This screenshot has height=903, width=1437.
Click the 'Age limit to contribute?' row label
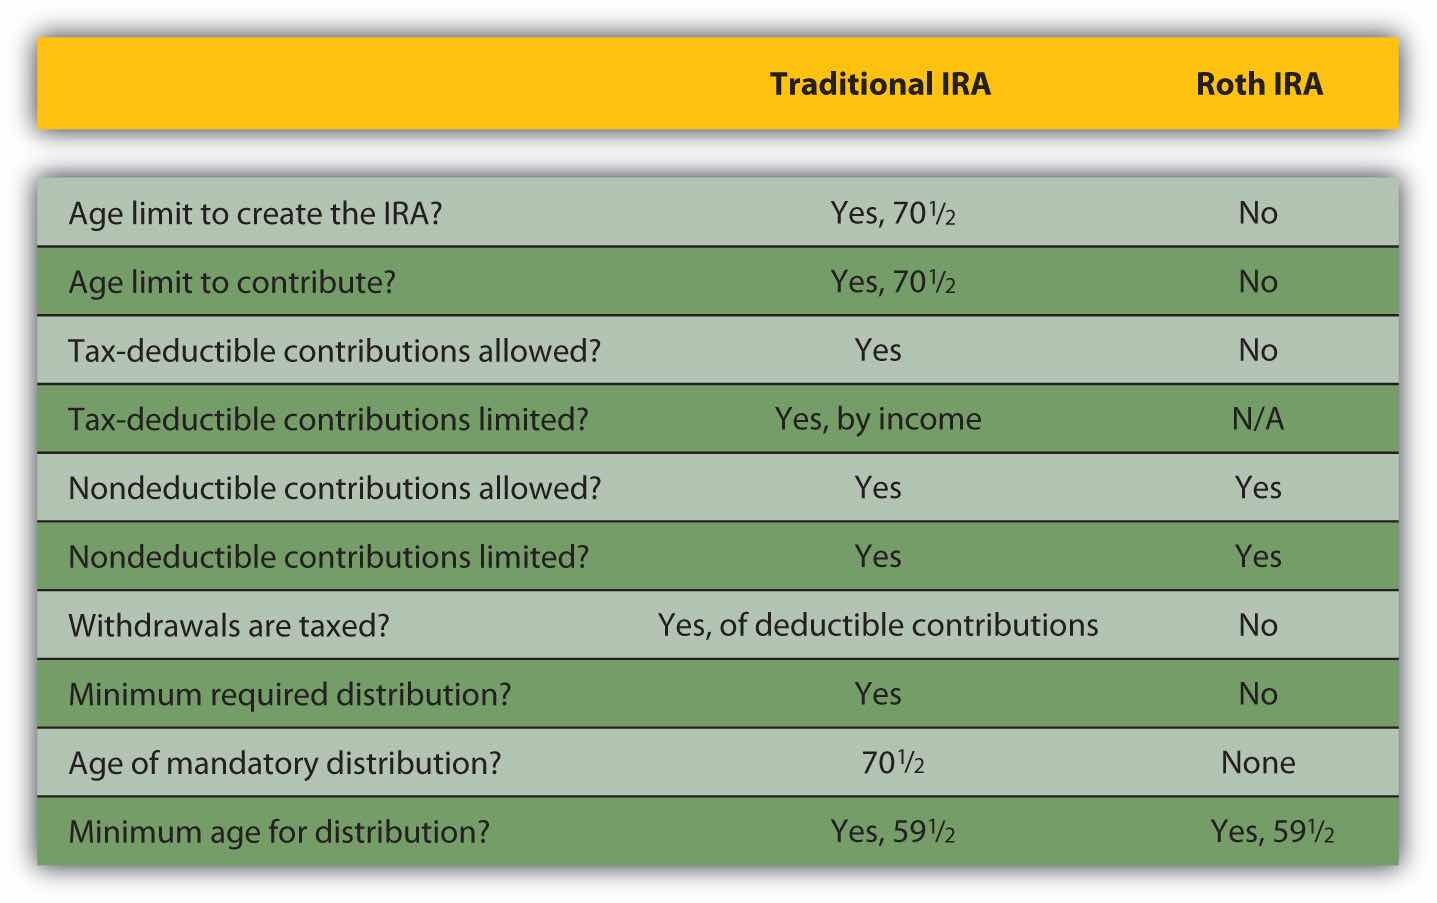click(x=232, y=283)
